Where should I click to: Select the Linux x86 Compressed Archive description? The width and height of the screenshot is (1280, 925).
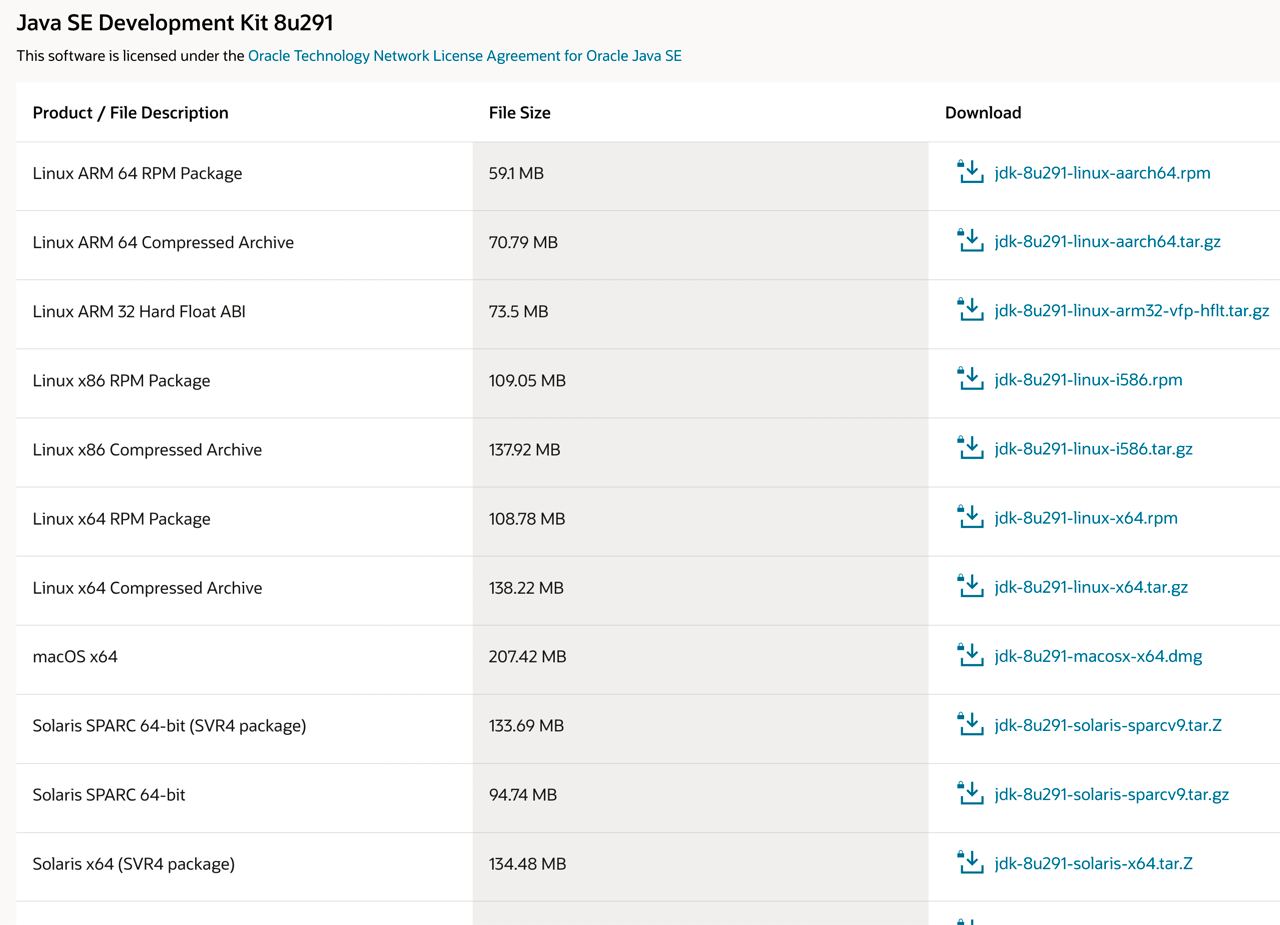[147, 449]
